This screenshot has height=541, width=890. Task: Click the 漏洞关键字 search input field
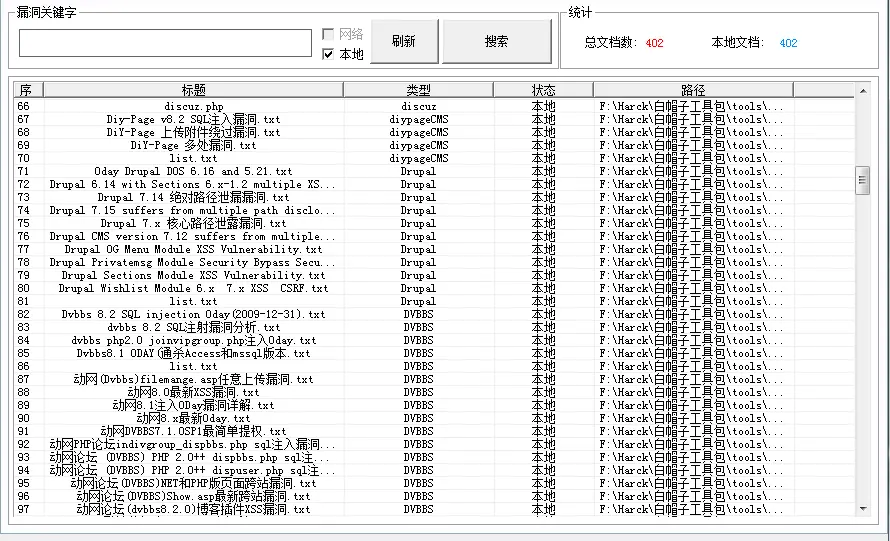(165, 43)
